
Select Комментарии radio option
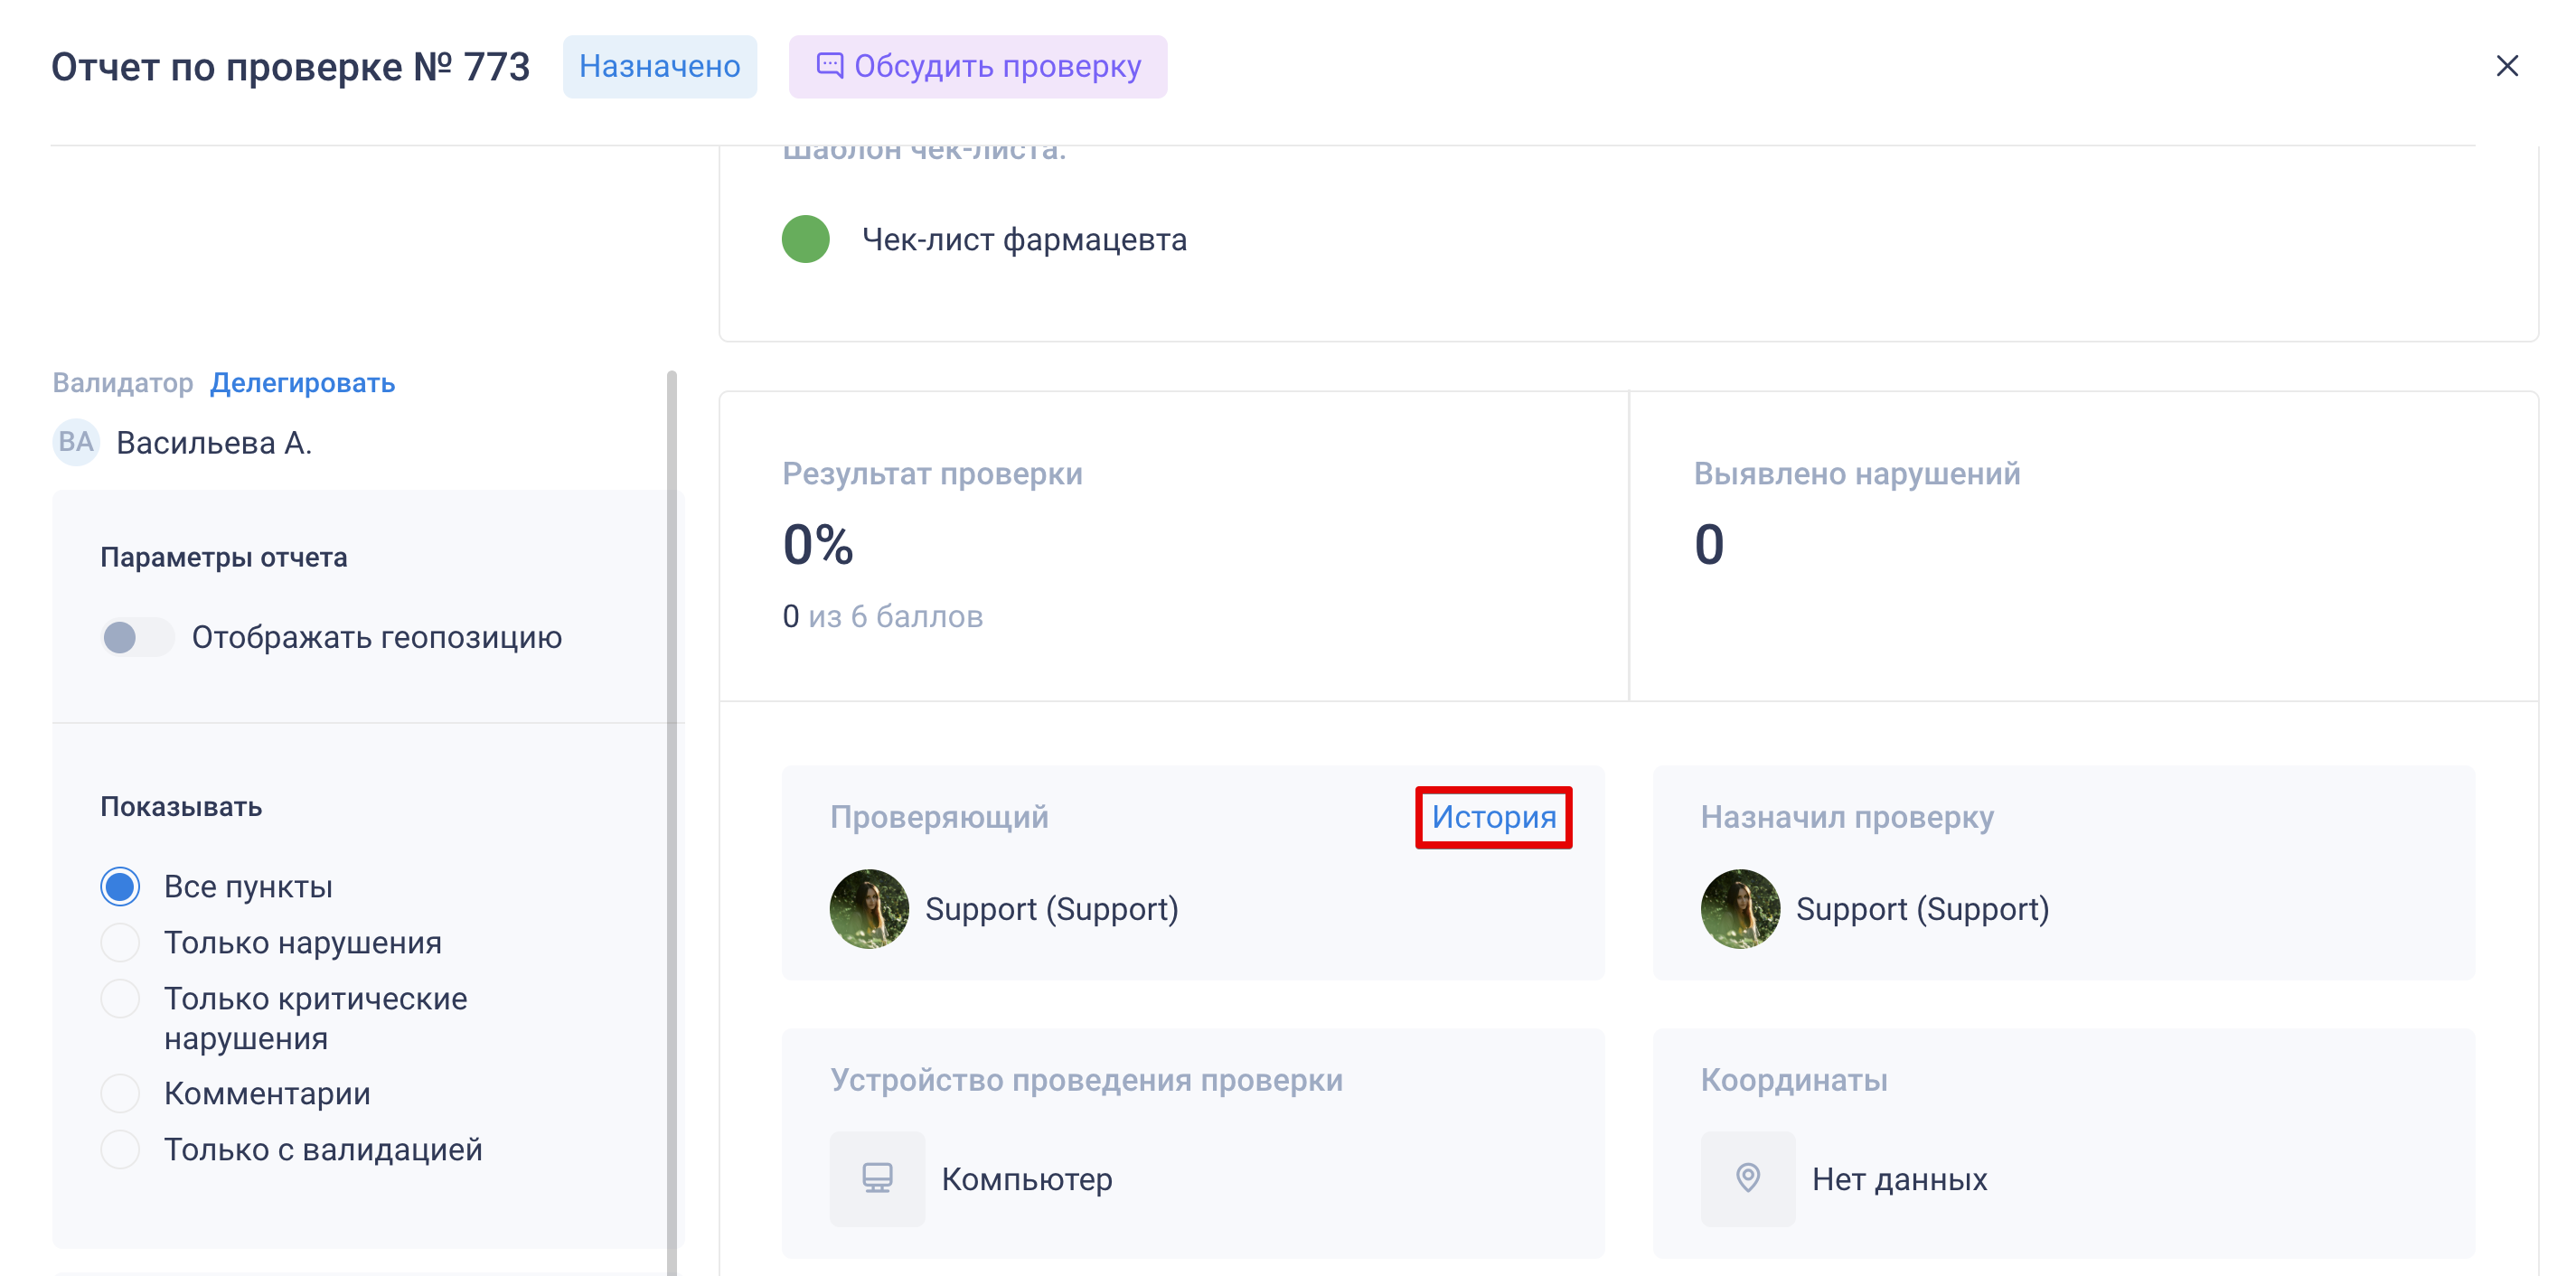120,1093
